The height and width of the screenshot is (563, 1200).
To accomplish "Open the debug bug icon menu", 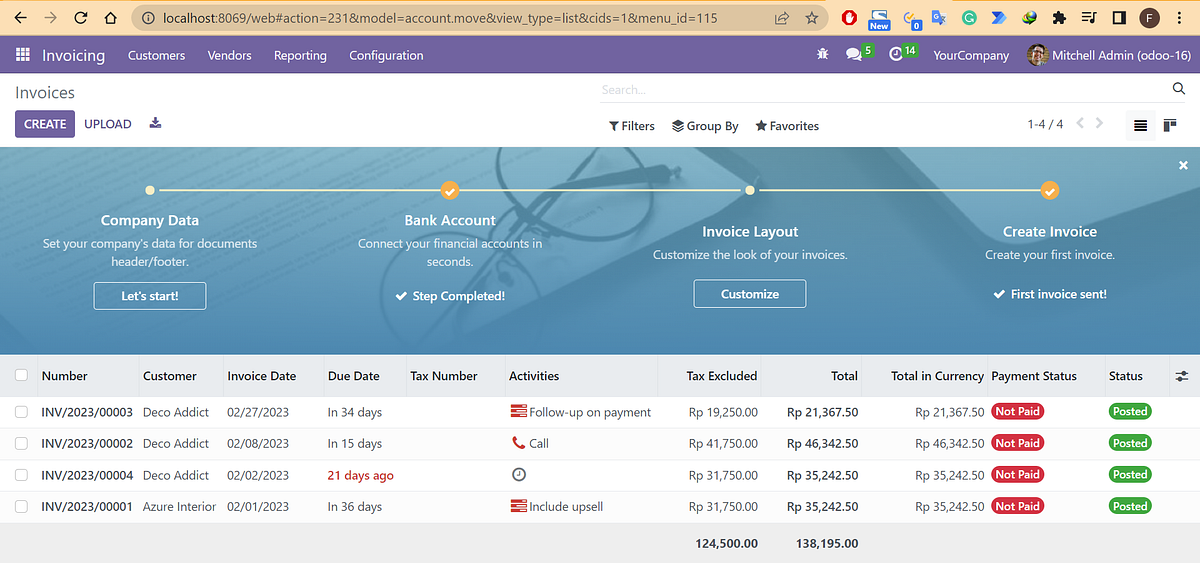I will (x=823, y=55).
